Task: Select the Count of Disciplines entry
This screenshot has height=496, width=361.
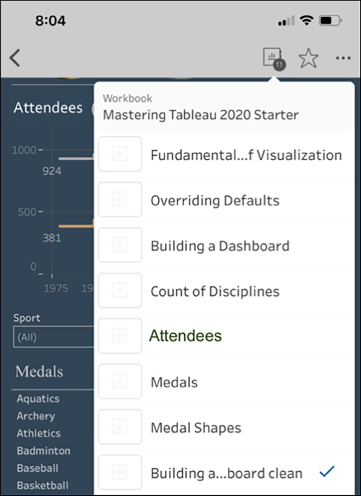Action: click(x=215, y=291)
